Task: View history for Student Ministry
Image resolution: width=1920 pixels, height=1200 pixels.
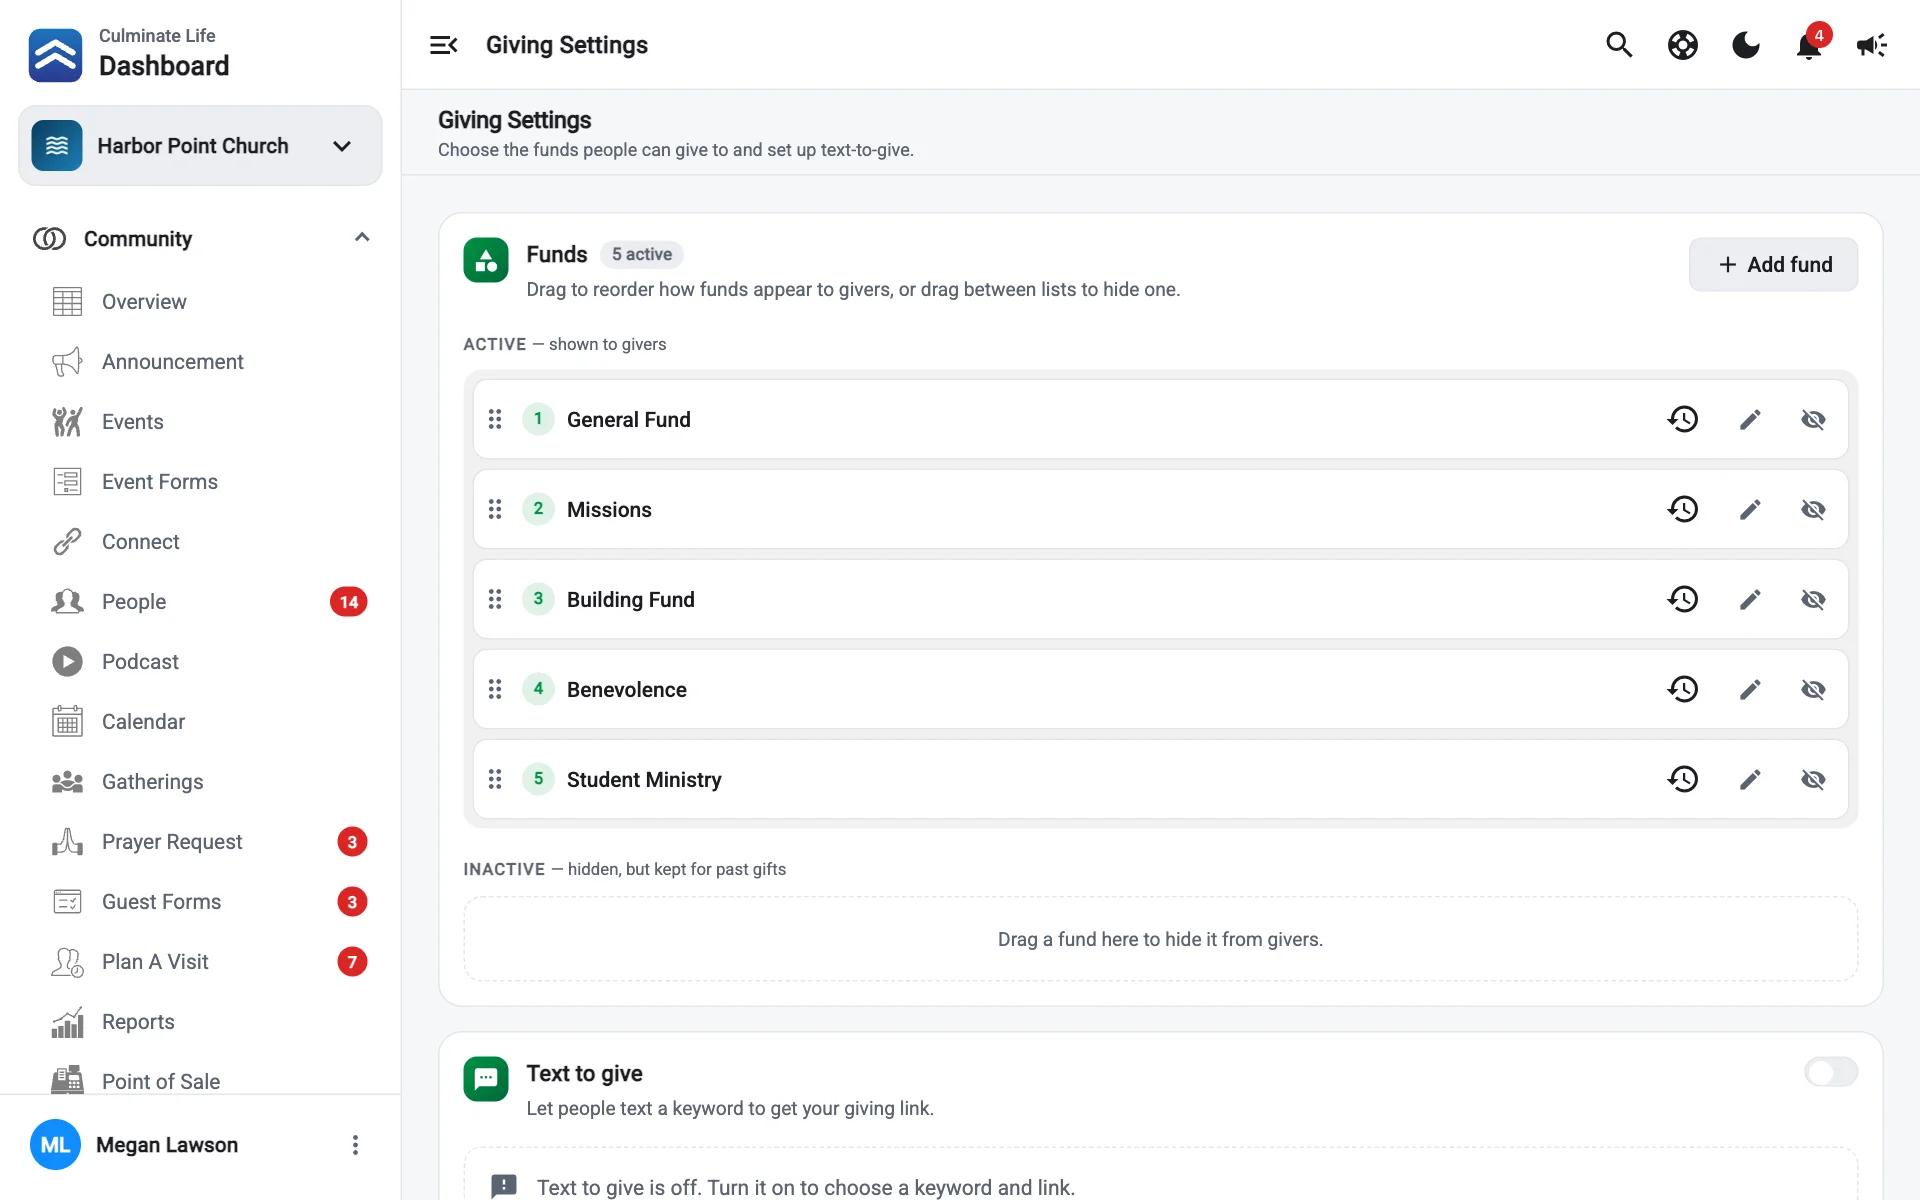Action: pyautogui.click(x=1683, y=779)
